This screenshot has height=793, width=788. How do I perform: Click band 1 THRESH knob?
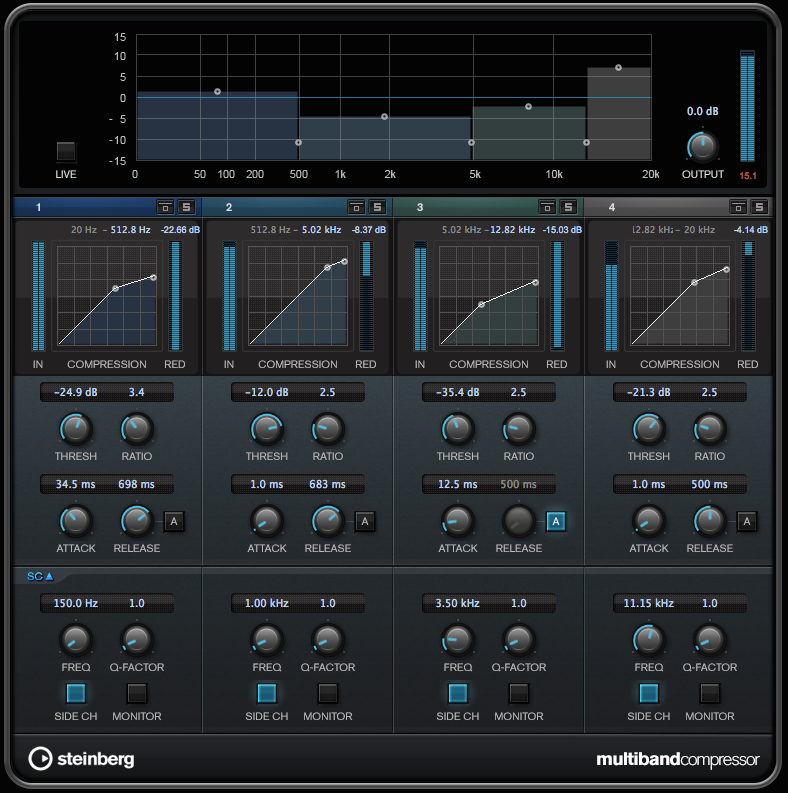pos(76,429)
